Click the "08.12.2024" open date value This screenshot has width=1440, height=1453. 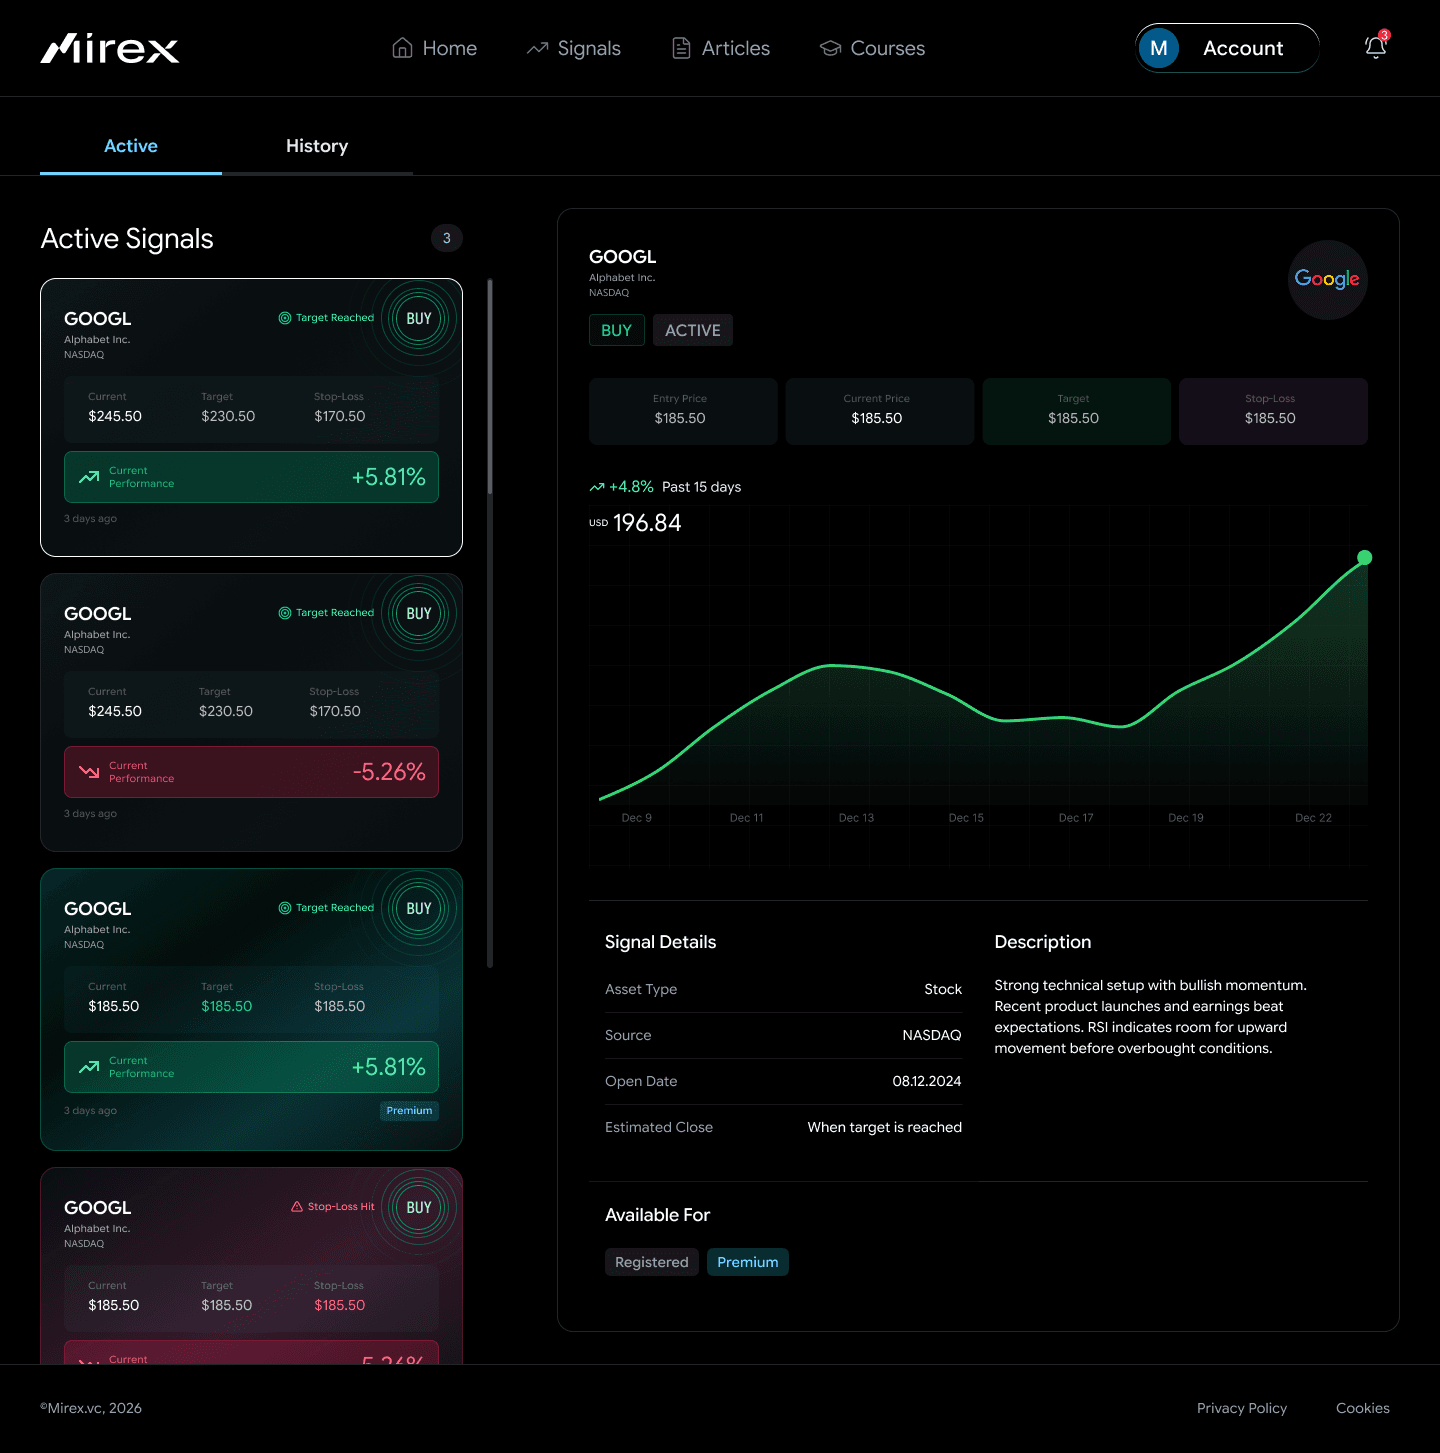[x=927, y=1081]
